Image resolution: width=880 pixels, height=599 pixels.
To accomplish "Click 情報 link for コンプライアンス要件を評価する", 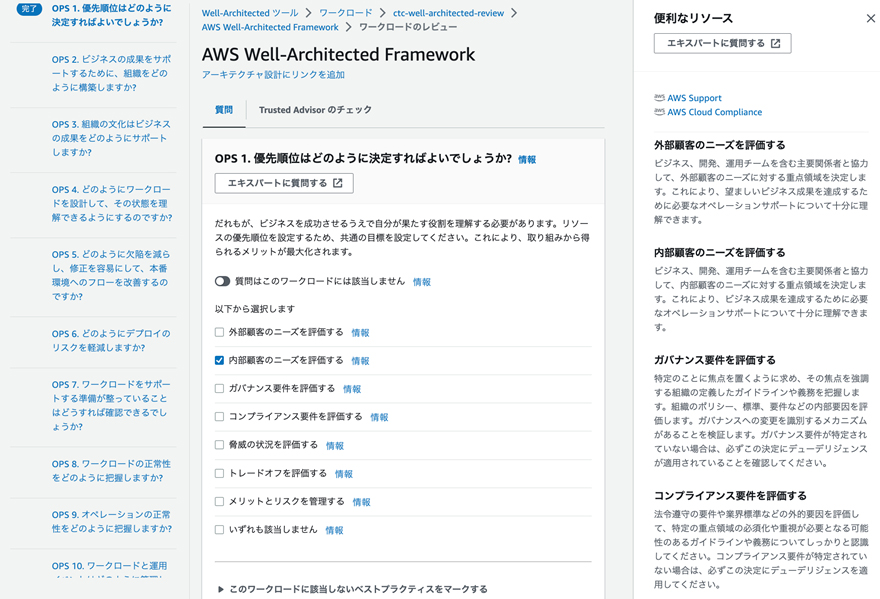I will point(379,417).
